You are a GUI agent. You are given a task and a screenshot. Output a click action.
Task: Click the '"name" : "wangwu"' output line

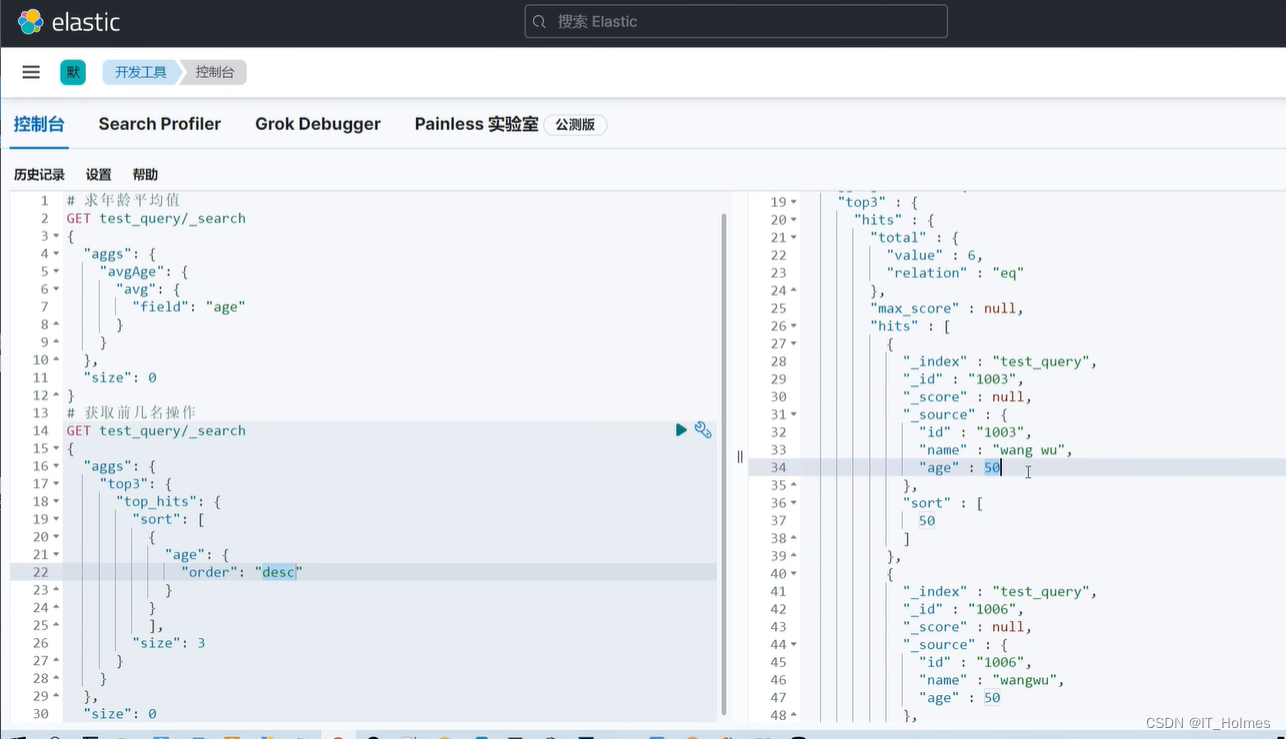[x=992, y=680]
